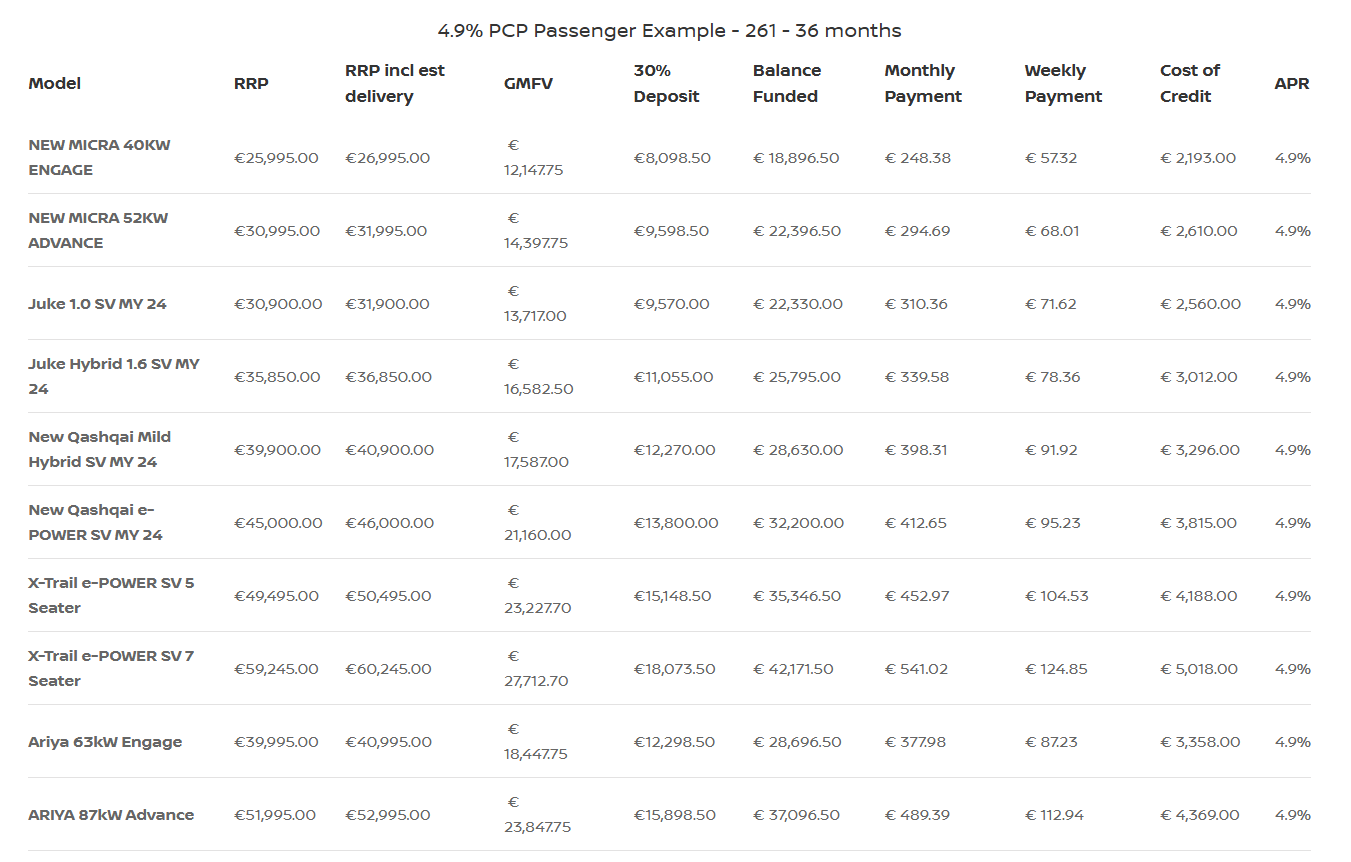This screenshot has height=862, width=1351.
Task: Click New Qashqai e-POWER SV model name
Action: tap(95, 523)
